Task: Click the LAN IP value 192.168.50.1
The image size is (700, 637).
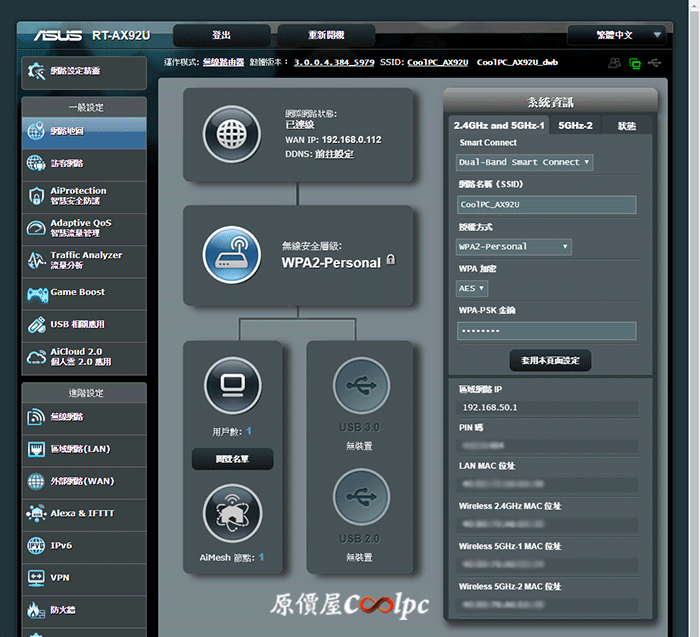Action: coord(490,407)
